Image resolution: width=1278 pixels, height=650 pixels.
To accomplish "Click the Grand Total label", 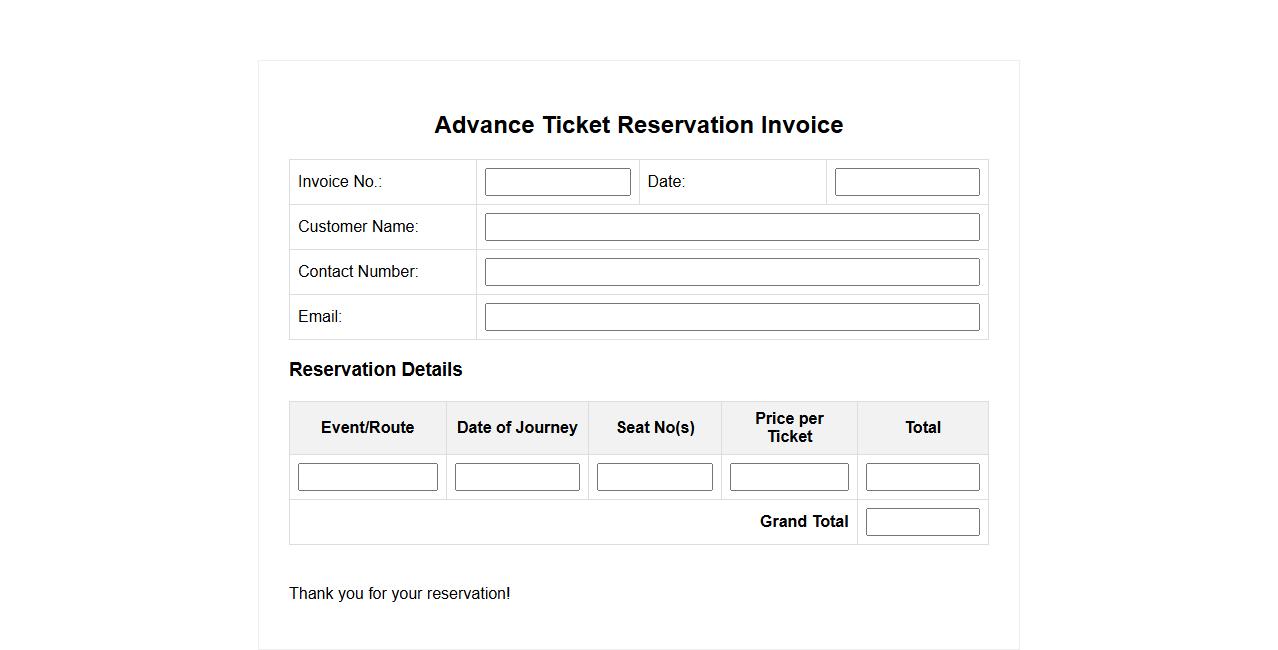I will point(803,522).
